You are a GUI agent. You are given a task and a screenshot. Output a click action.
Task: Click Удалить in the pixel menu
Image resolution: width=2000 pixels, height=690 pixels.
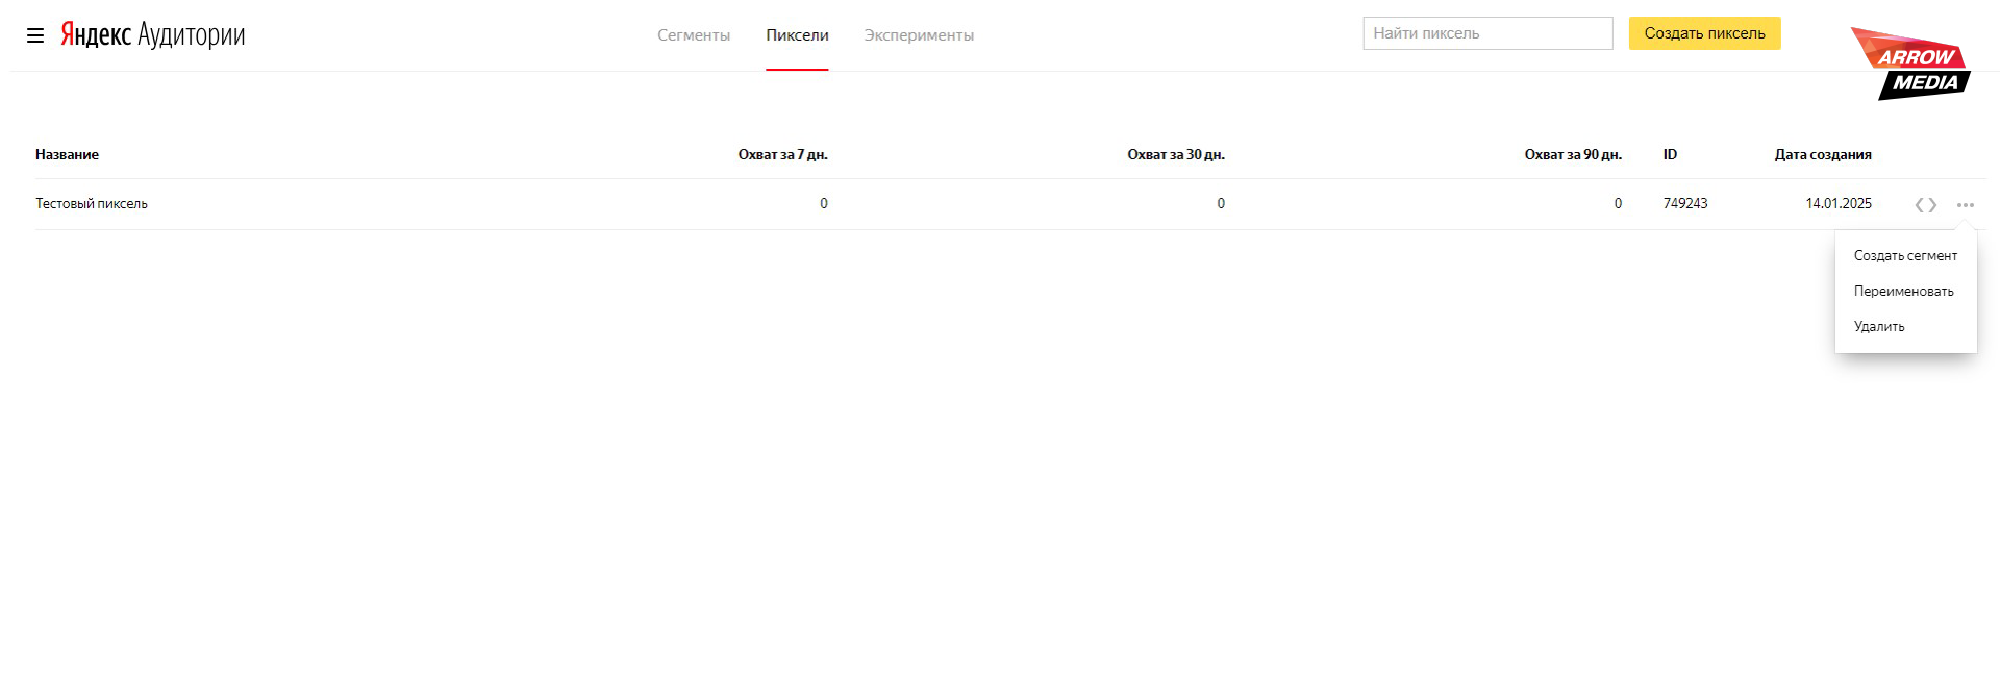tap(1879, 327)
